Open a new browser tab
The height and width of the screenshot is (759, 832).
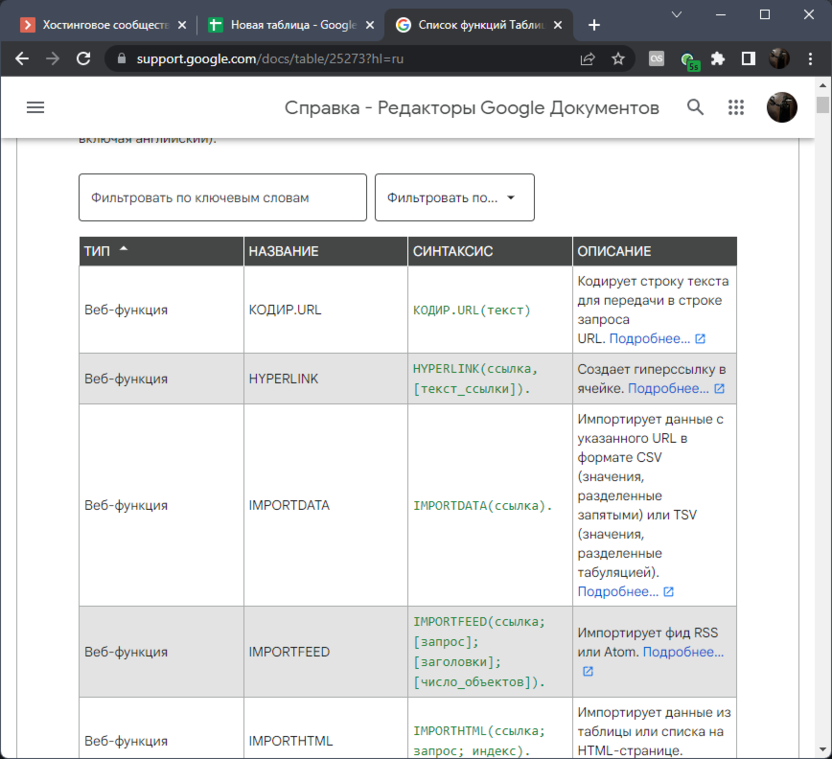(594, 25)
